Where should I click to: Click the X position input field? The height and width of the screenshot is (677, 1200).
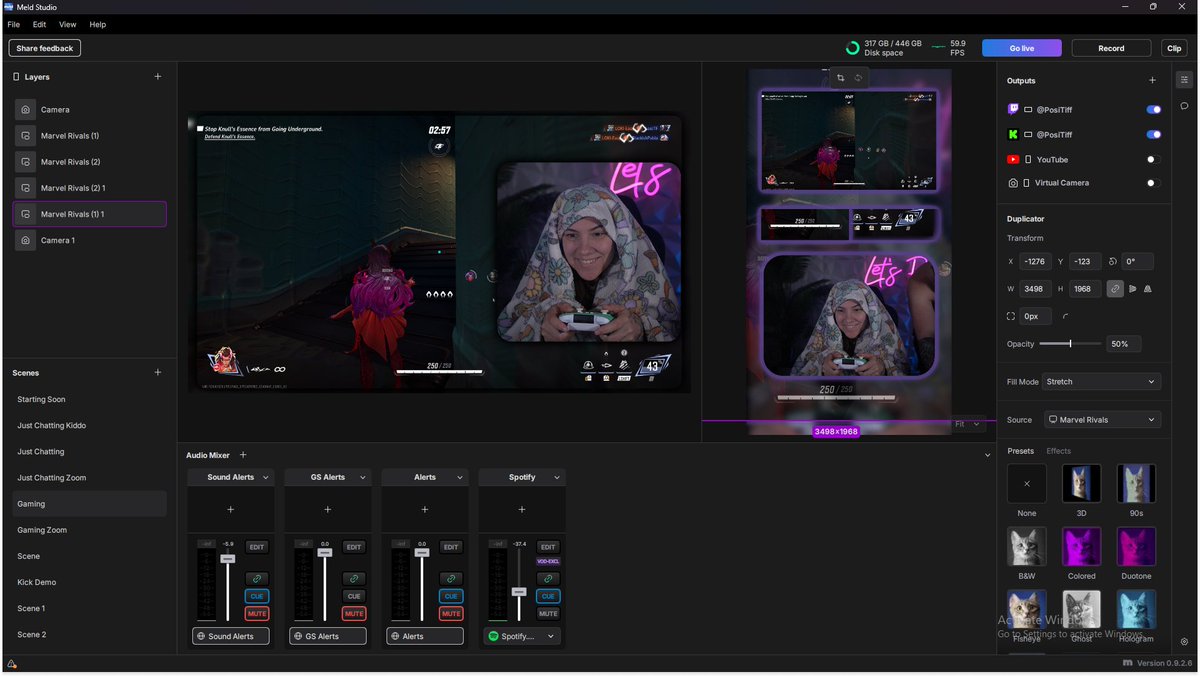tap(1035, 262)
